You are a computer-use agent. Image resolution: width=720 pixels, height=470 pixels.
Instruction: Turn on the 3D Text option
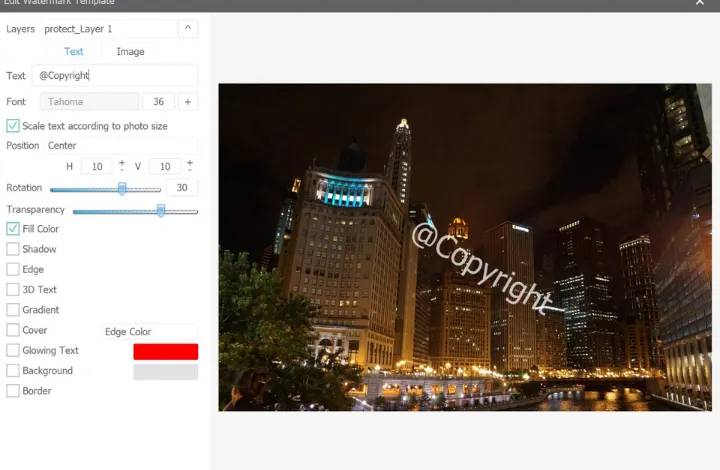(13, 290)
